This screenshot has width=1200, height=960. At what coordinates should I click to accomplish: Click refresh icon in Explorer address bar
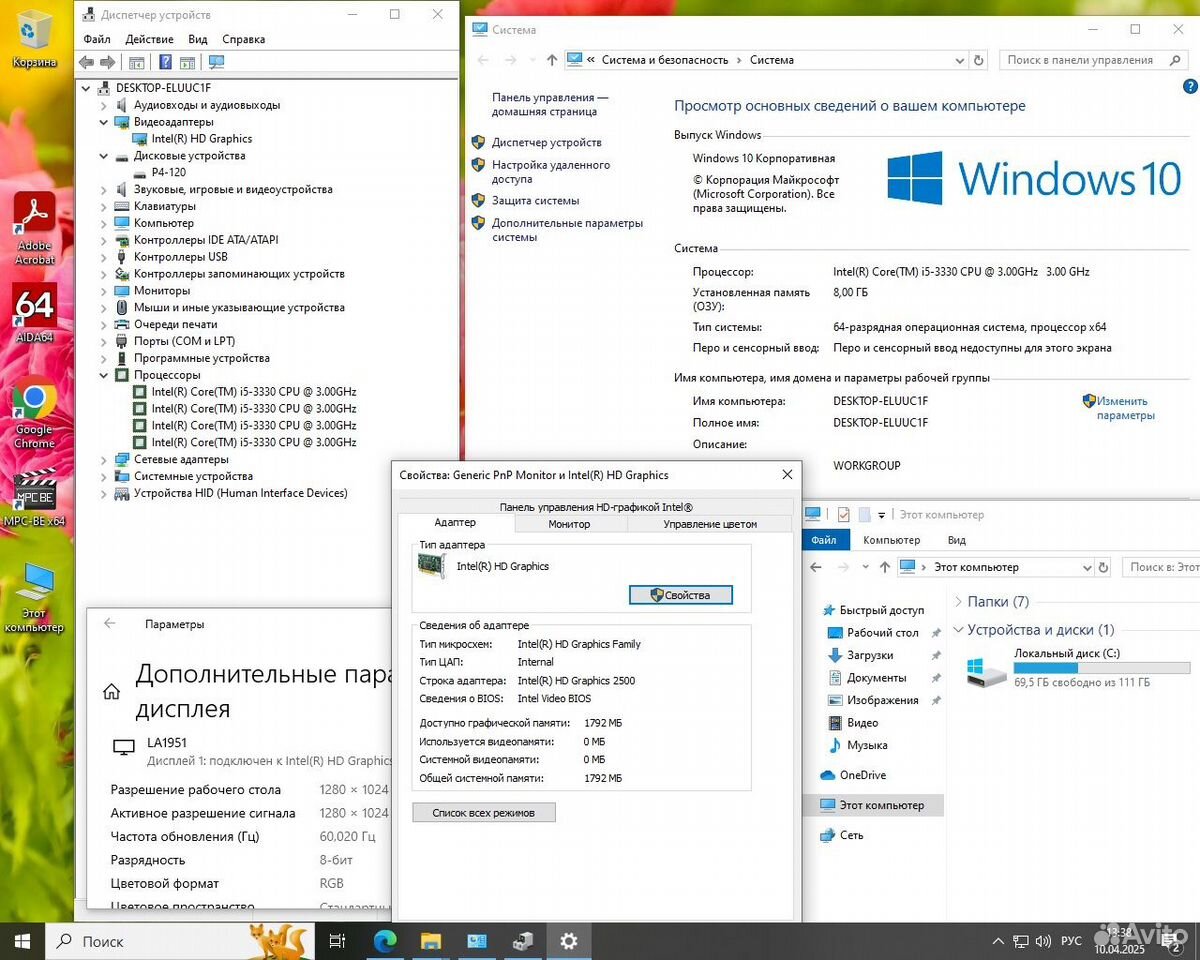(x=1104, y=567)
